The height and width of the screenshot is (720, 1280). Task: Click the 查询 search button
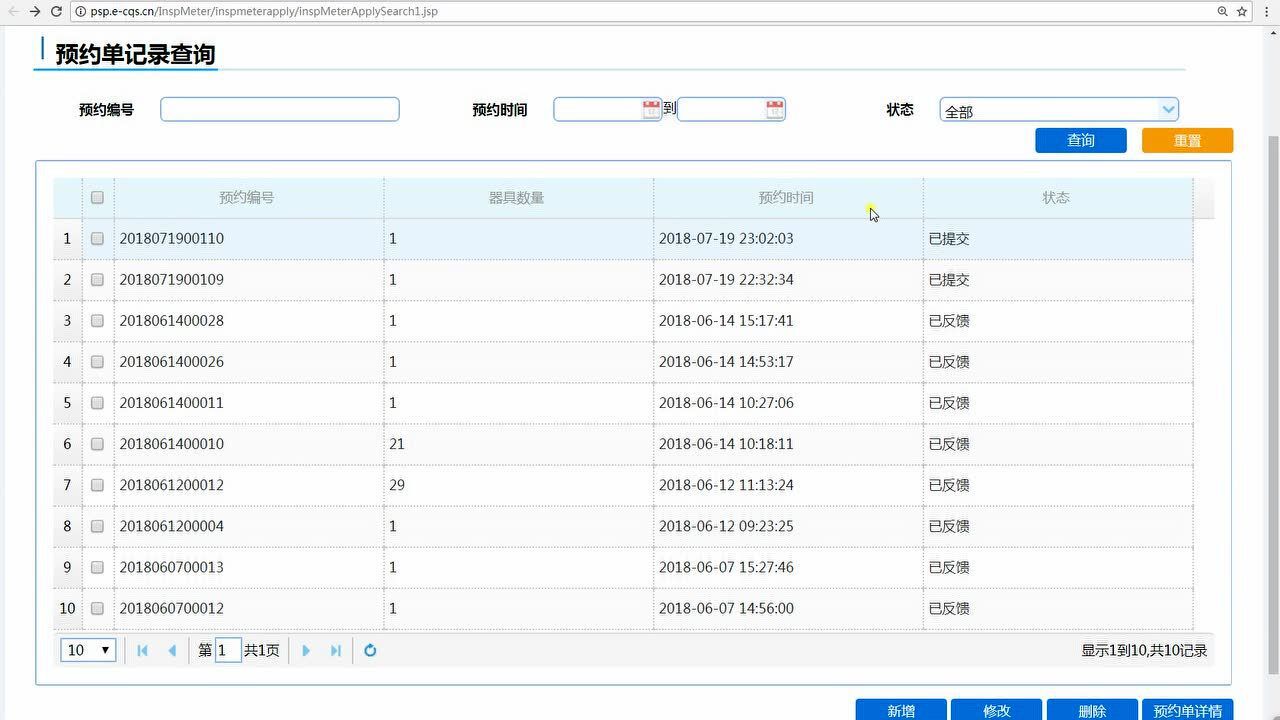[x=1081, y=140]
